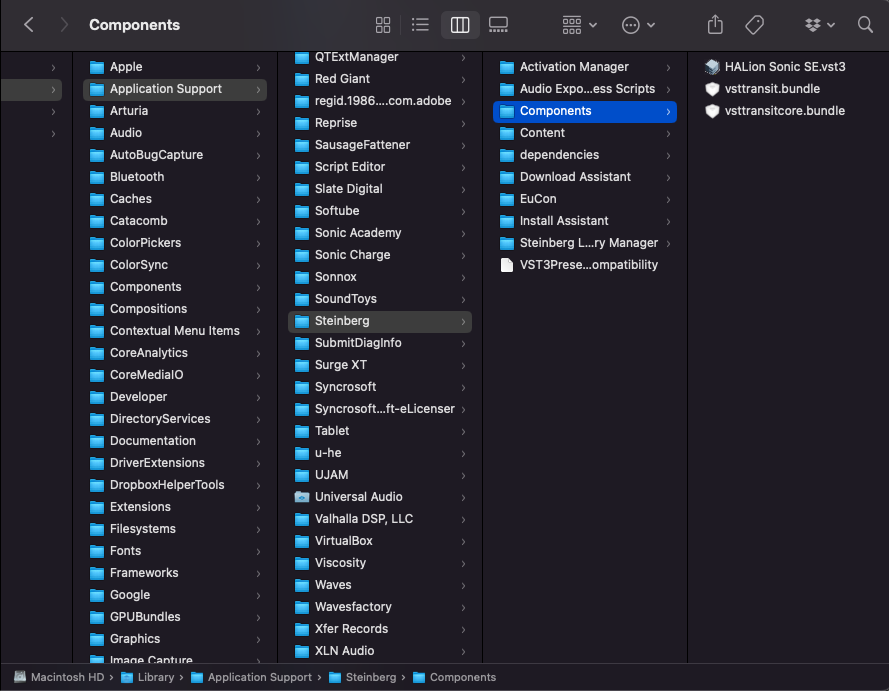Switch to icon view in toolbar

click(383, 25)
